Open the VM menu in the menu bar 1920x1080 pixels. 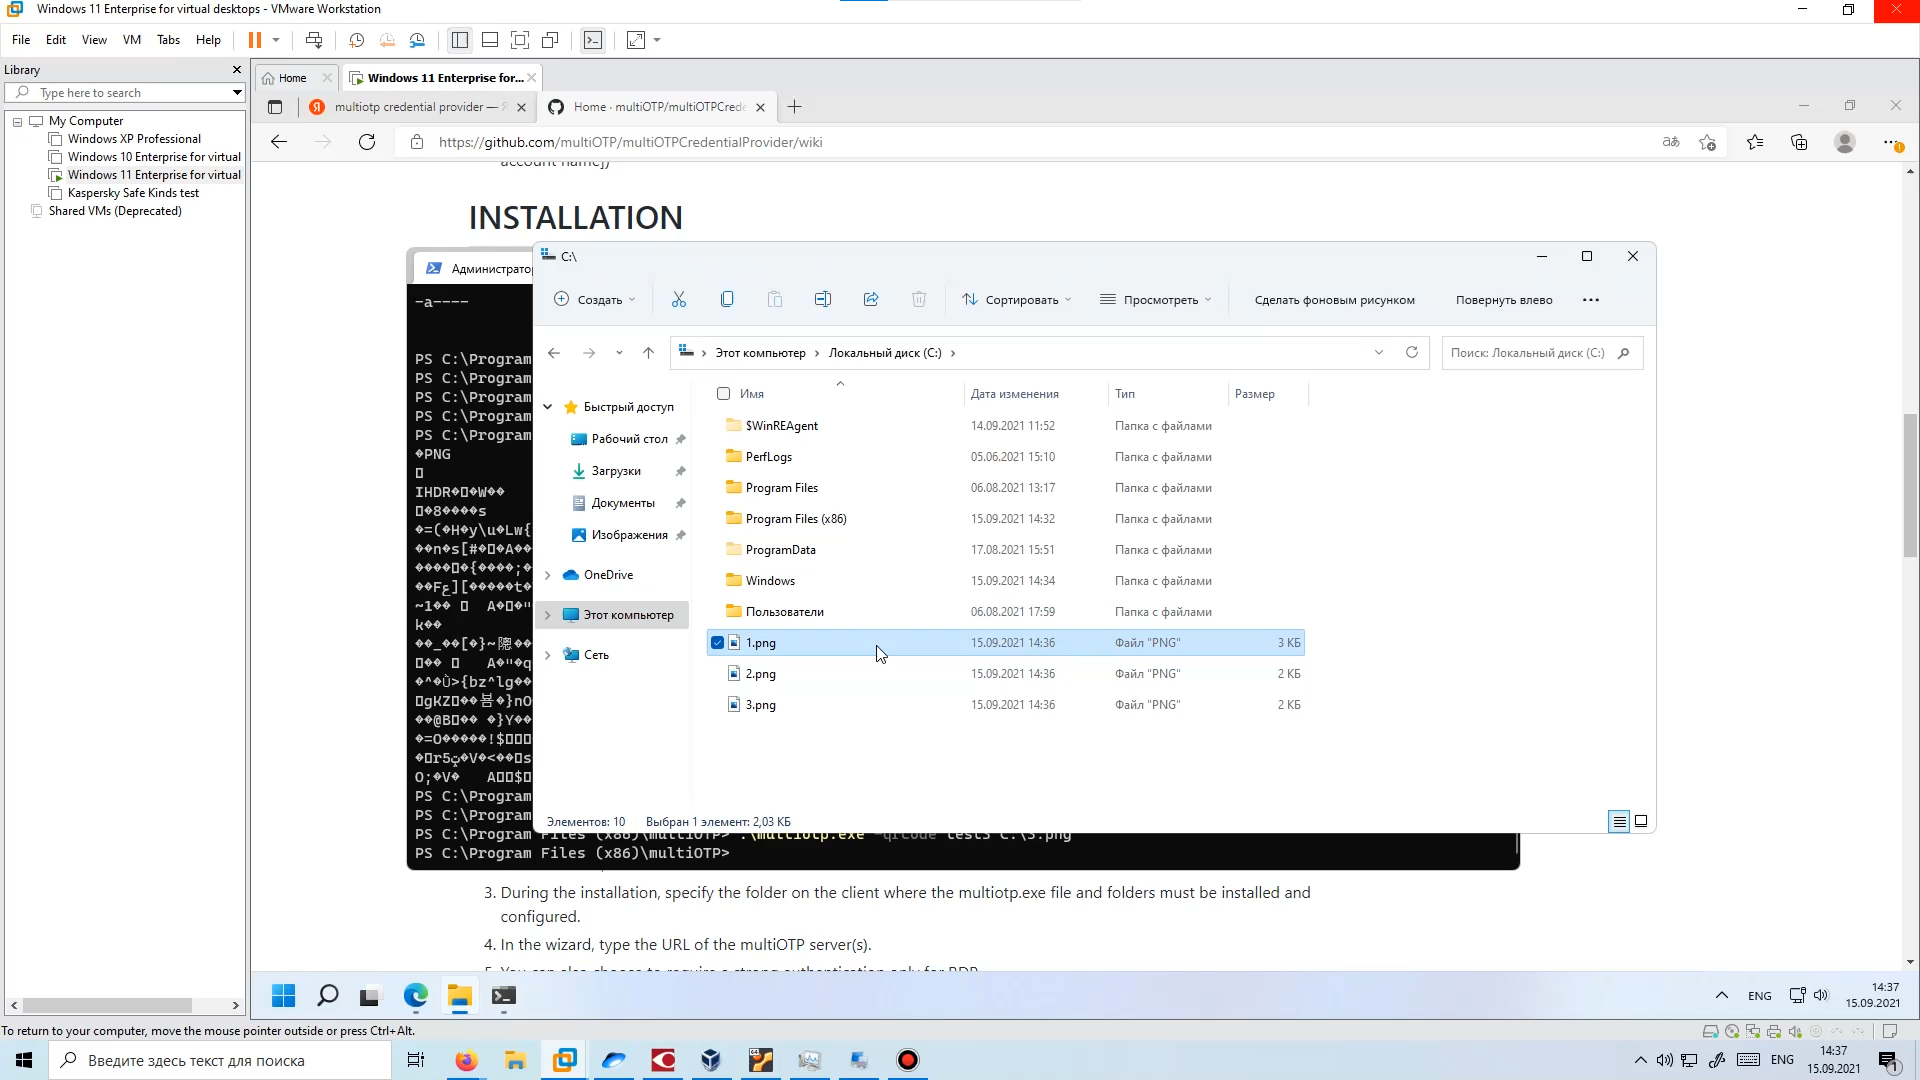(x=131, y=40)
